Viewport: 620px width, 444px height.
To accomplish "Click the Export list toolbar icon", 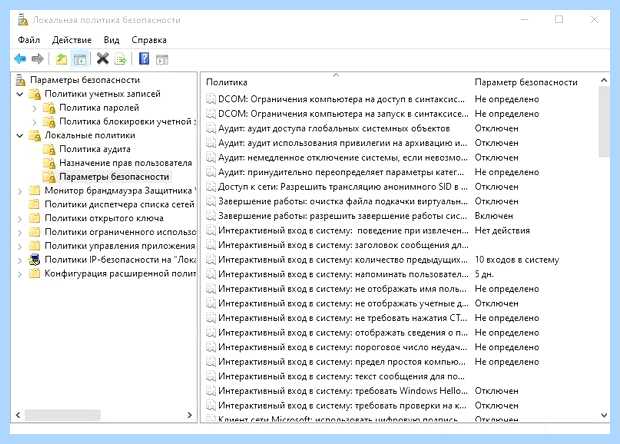I will point(121,59).
